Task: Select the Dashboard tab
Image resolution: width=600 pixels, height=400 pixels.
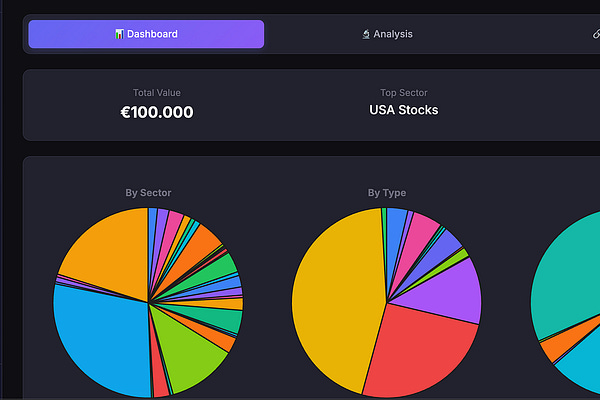Action: [146, 34]
